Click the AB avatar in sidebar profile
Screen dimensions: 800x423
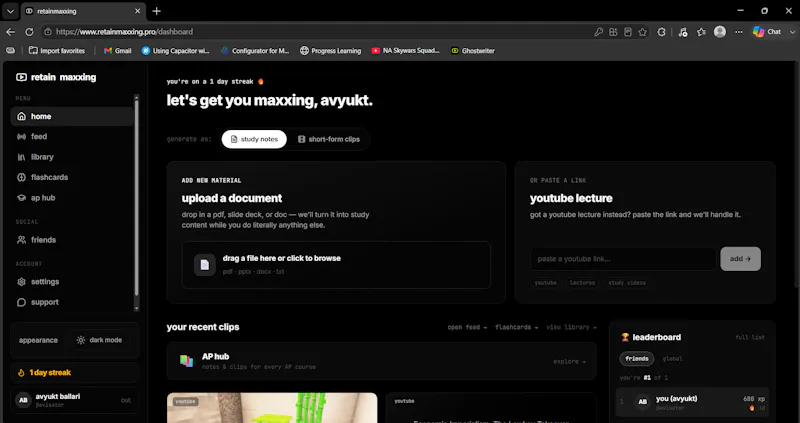click(x=23, y=401)
